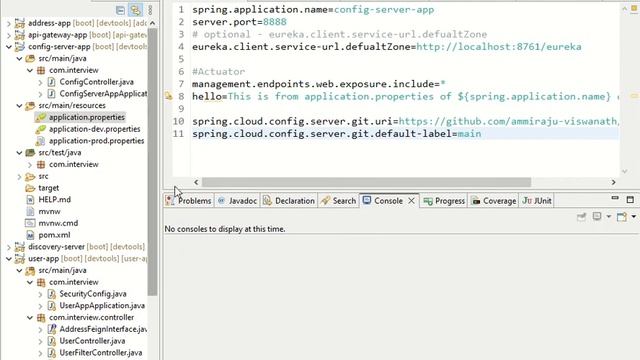Open the Open Console dropdown arrow
Image resolution: width=640 pixels, height=360 pixels.
coord(633,216)
